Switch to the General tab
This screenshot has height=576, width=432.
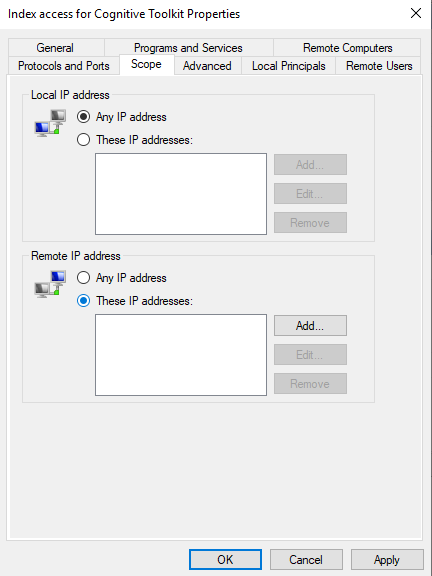tap(55, 48)
